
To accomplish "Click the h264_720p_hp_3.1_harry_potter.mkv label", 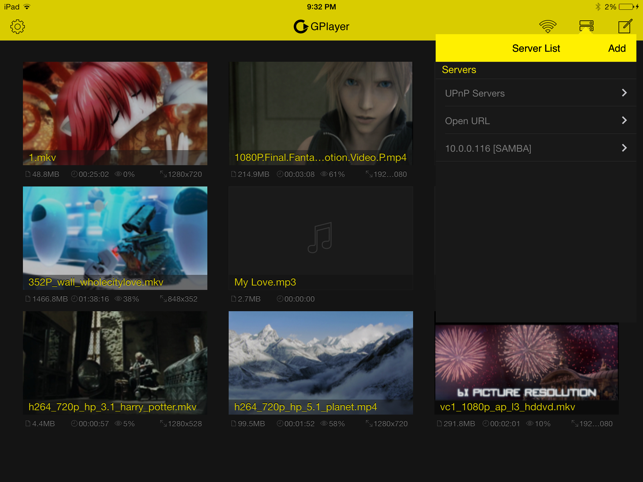I will pos(112,407).
